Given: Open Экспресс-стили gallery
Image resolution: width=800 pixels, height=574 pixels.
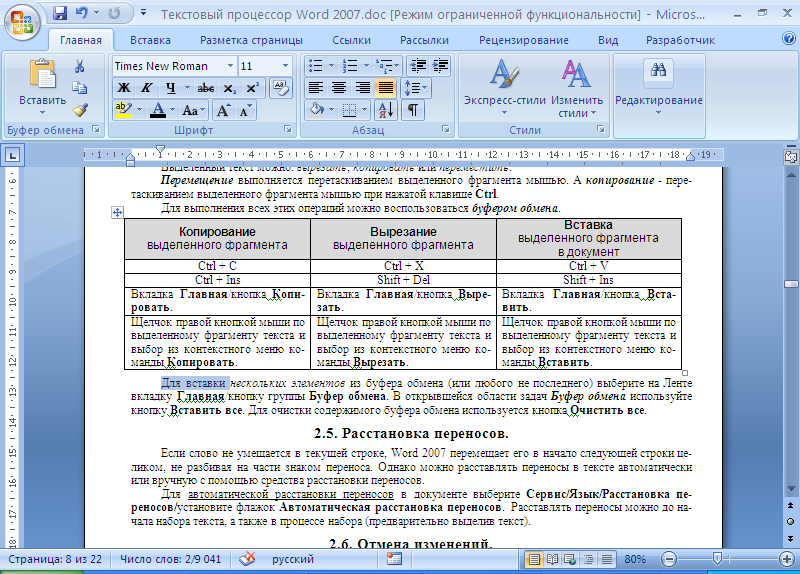Looking at the screenshot, I should click(504, 88).
